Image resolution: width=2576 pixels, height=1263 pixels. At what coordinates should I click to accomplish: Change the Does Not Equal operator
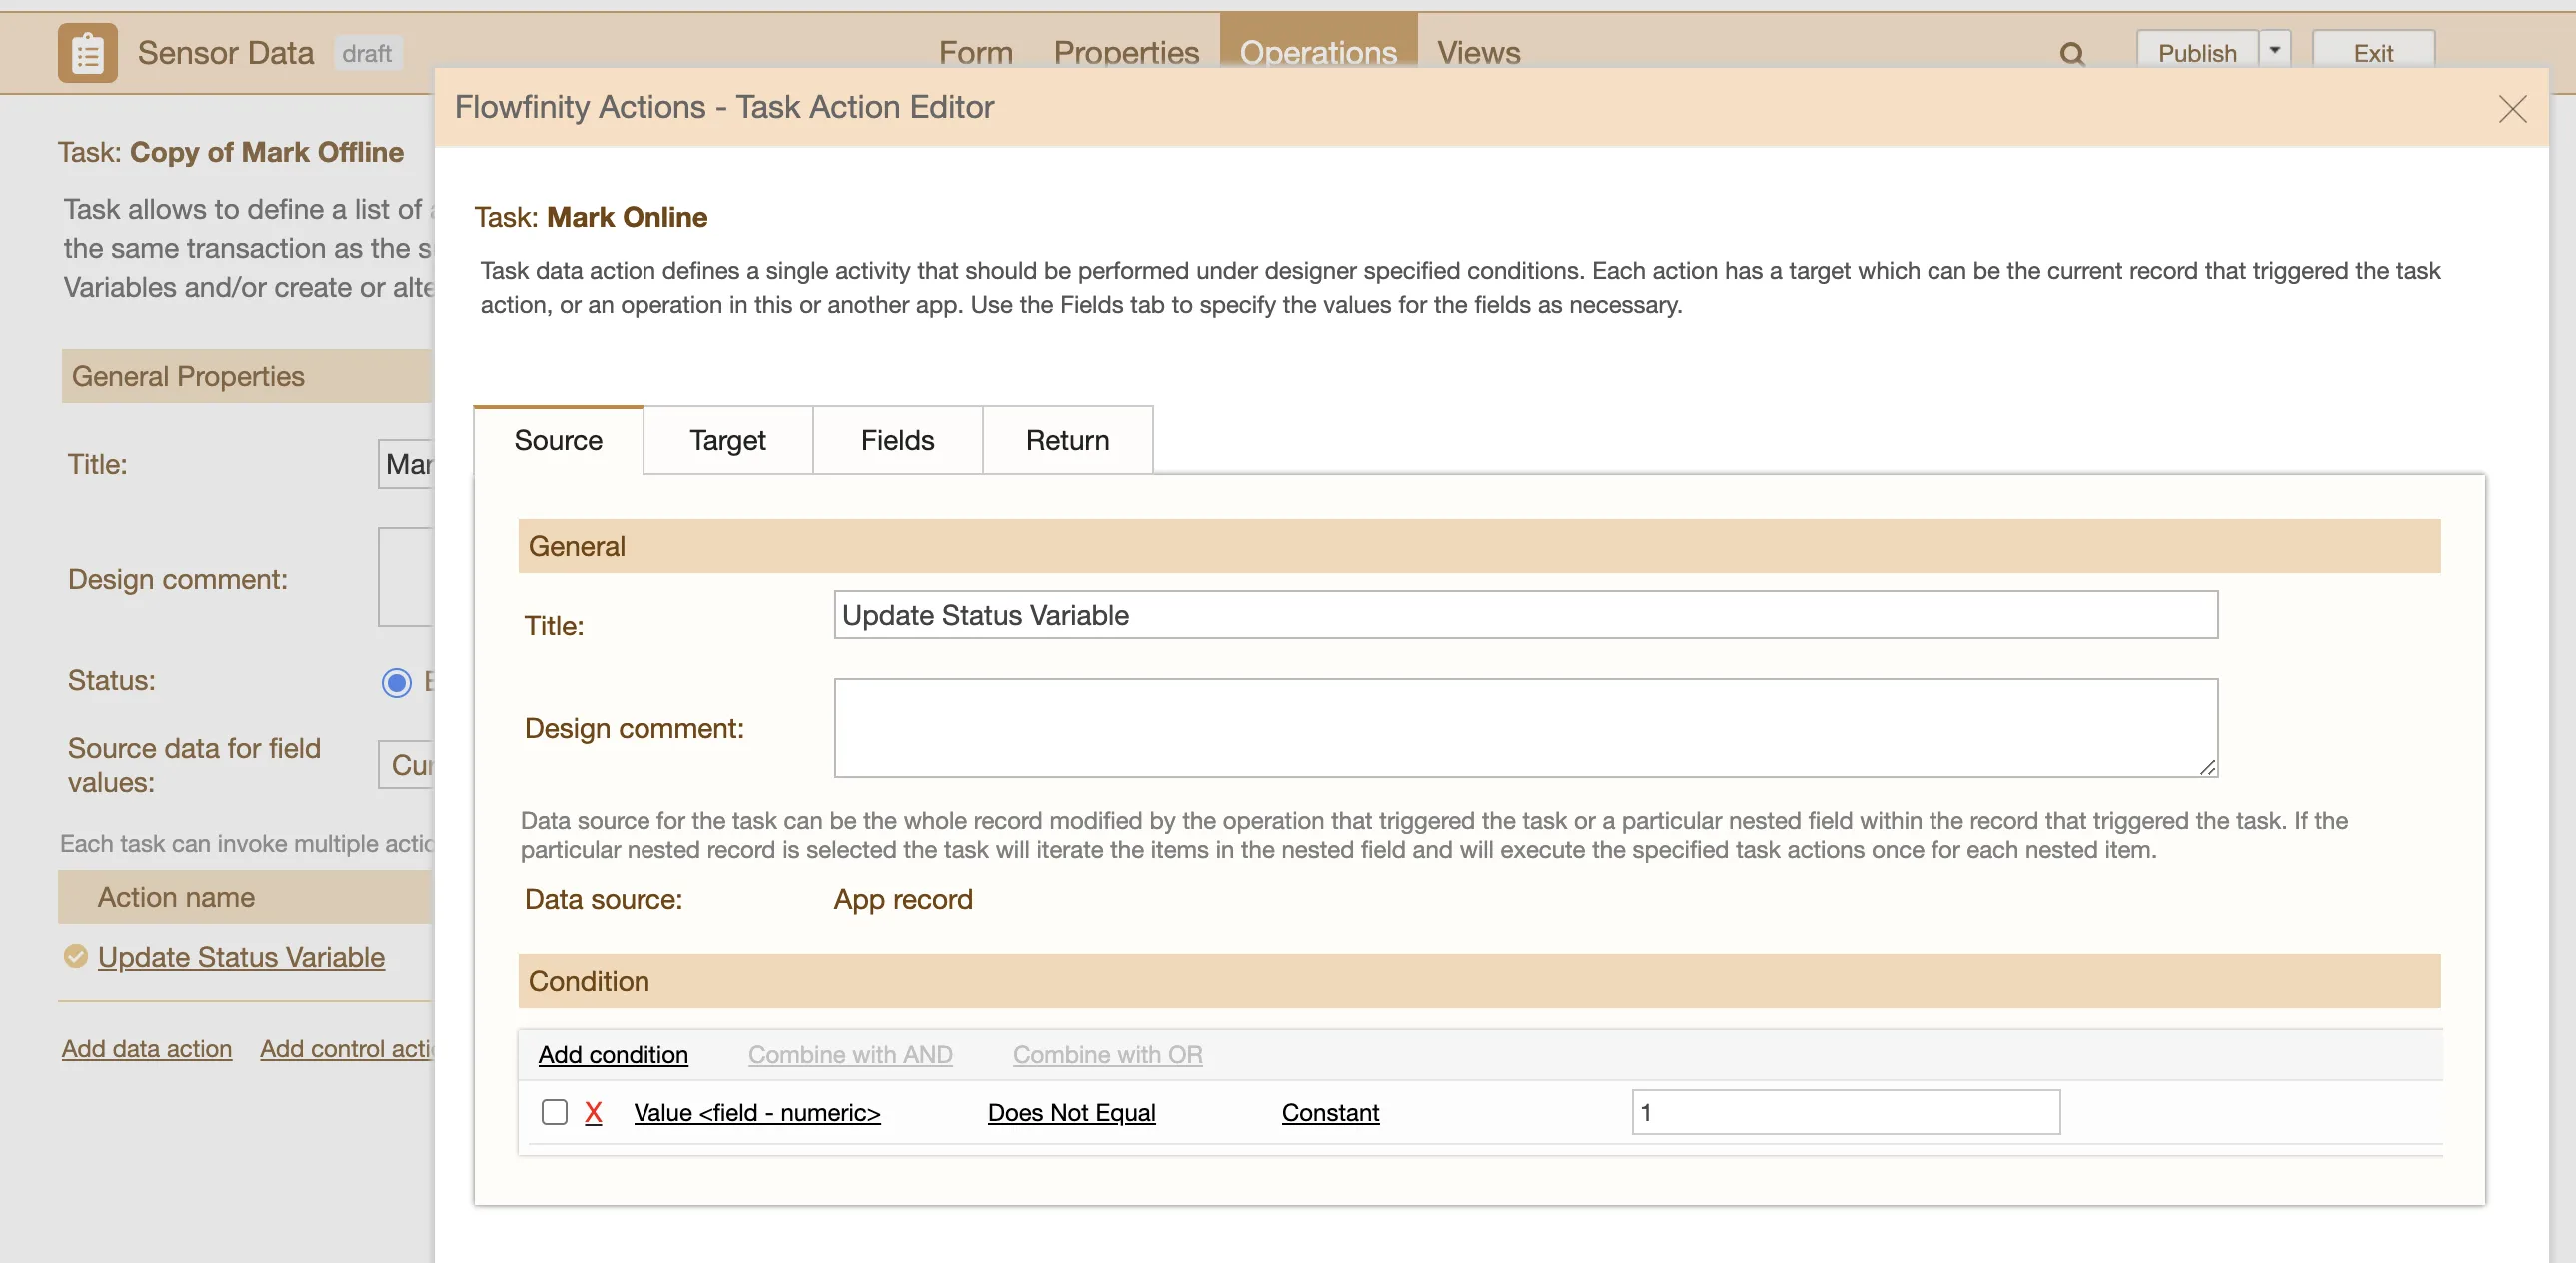[x=1071, y=1112]
